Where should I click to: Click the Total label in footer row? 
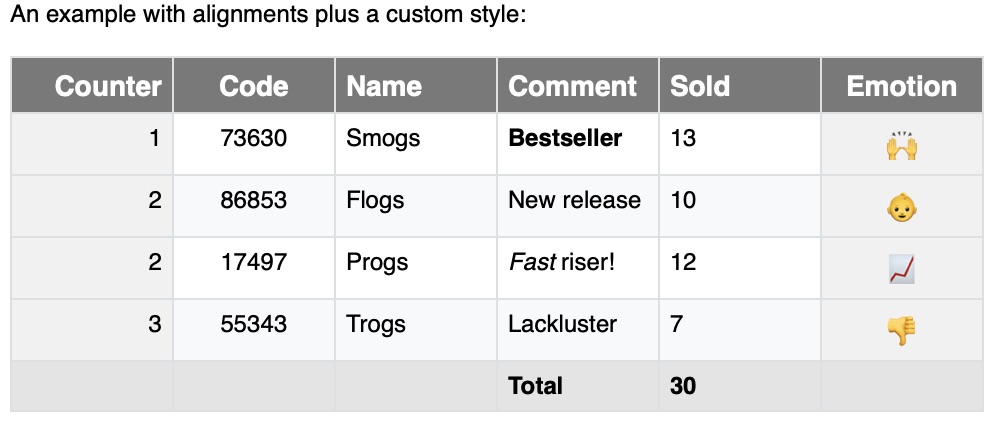(x=536, y=386)
